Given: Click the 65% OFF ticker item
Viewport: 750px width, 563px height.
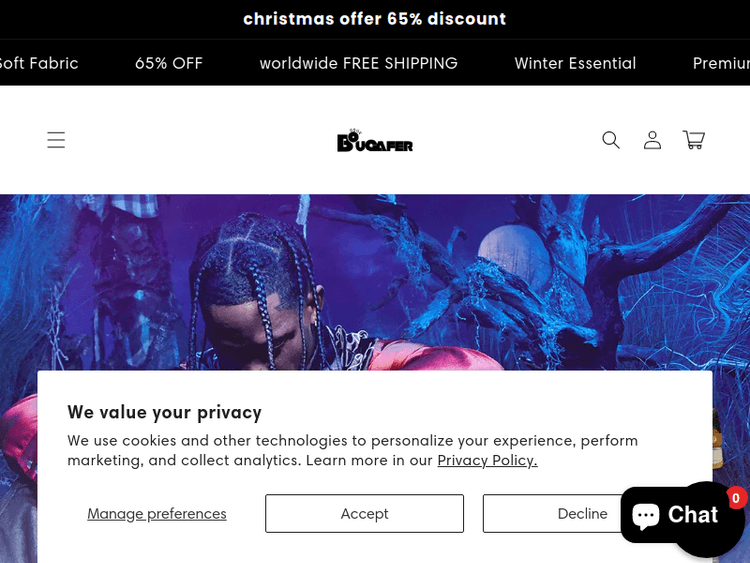Looking at the screenshot, I should (x=169, y=63).
